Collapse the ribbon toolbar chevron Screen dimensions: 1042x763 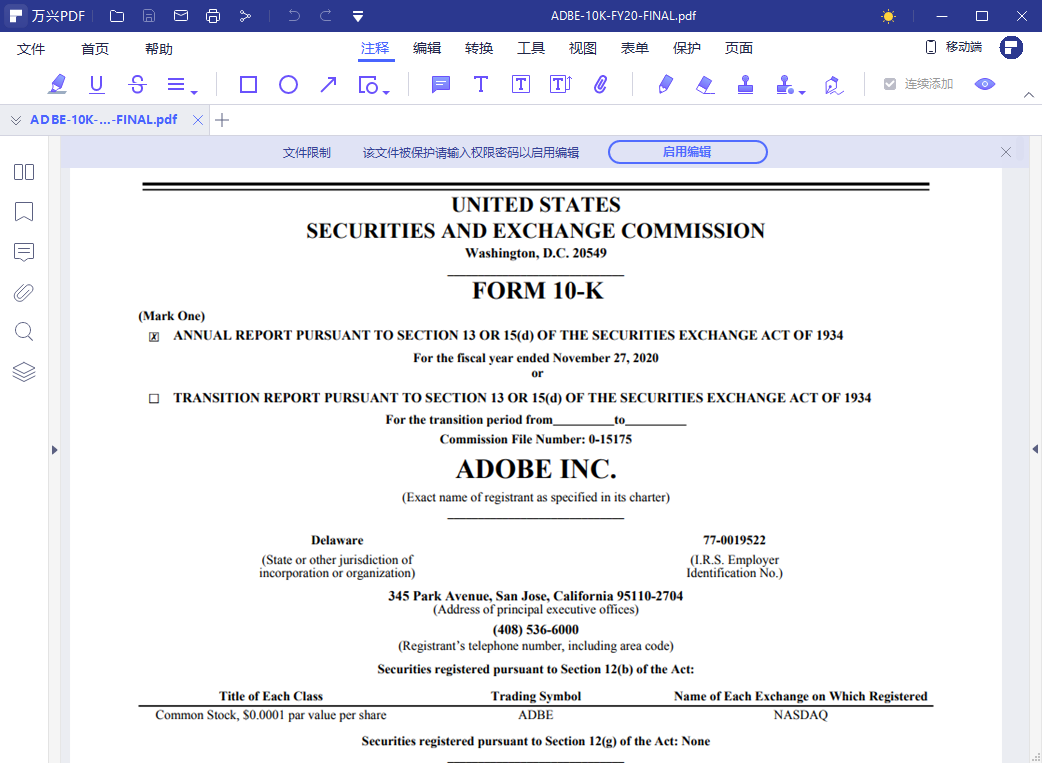pyautogui.click(x=1028, y=94)
